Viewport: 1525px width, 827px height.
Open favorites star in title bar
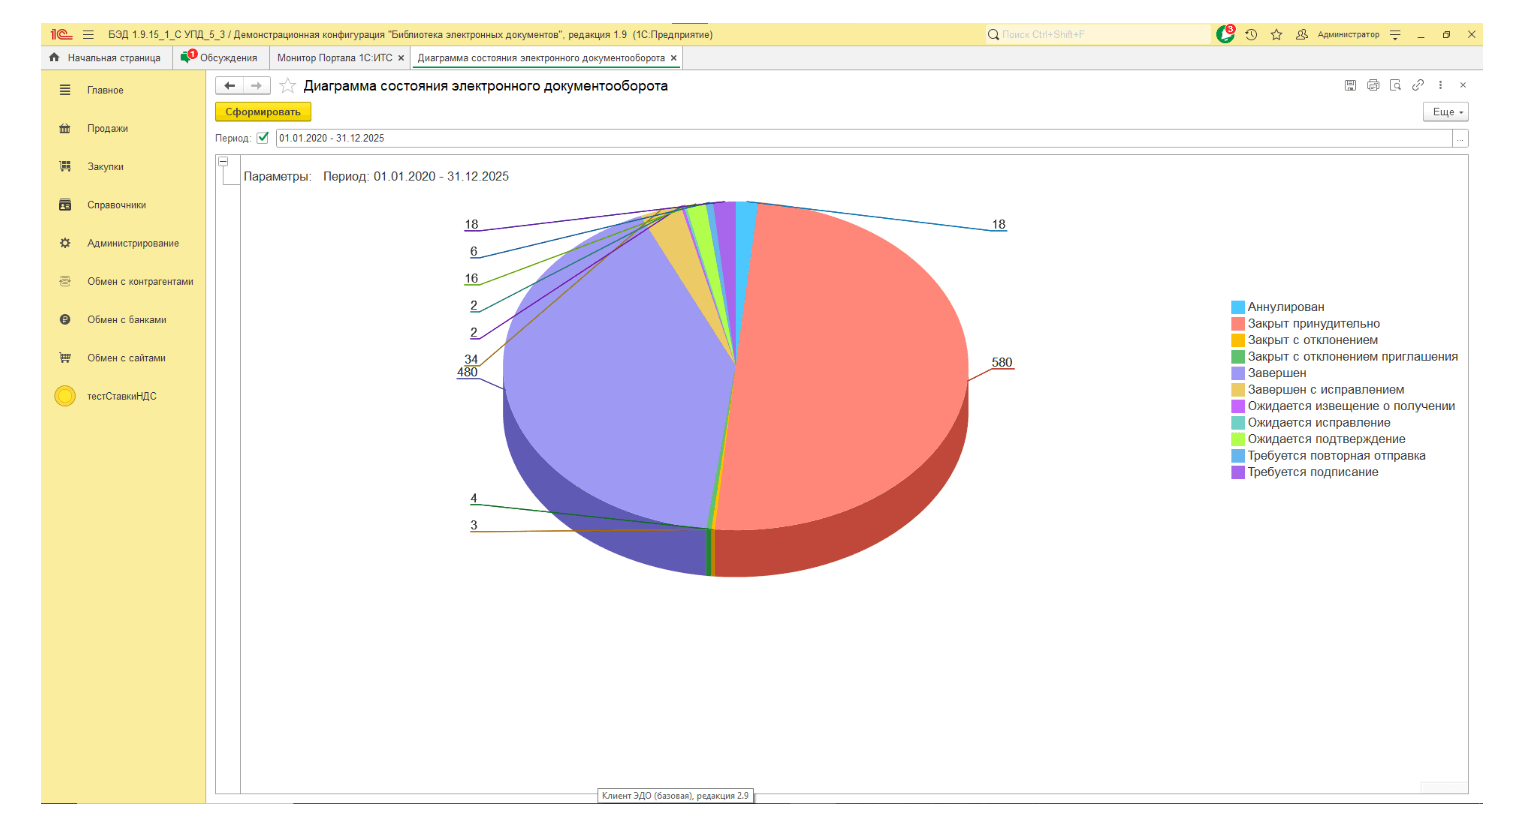tap(1276, 35)
